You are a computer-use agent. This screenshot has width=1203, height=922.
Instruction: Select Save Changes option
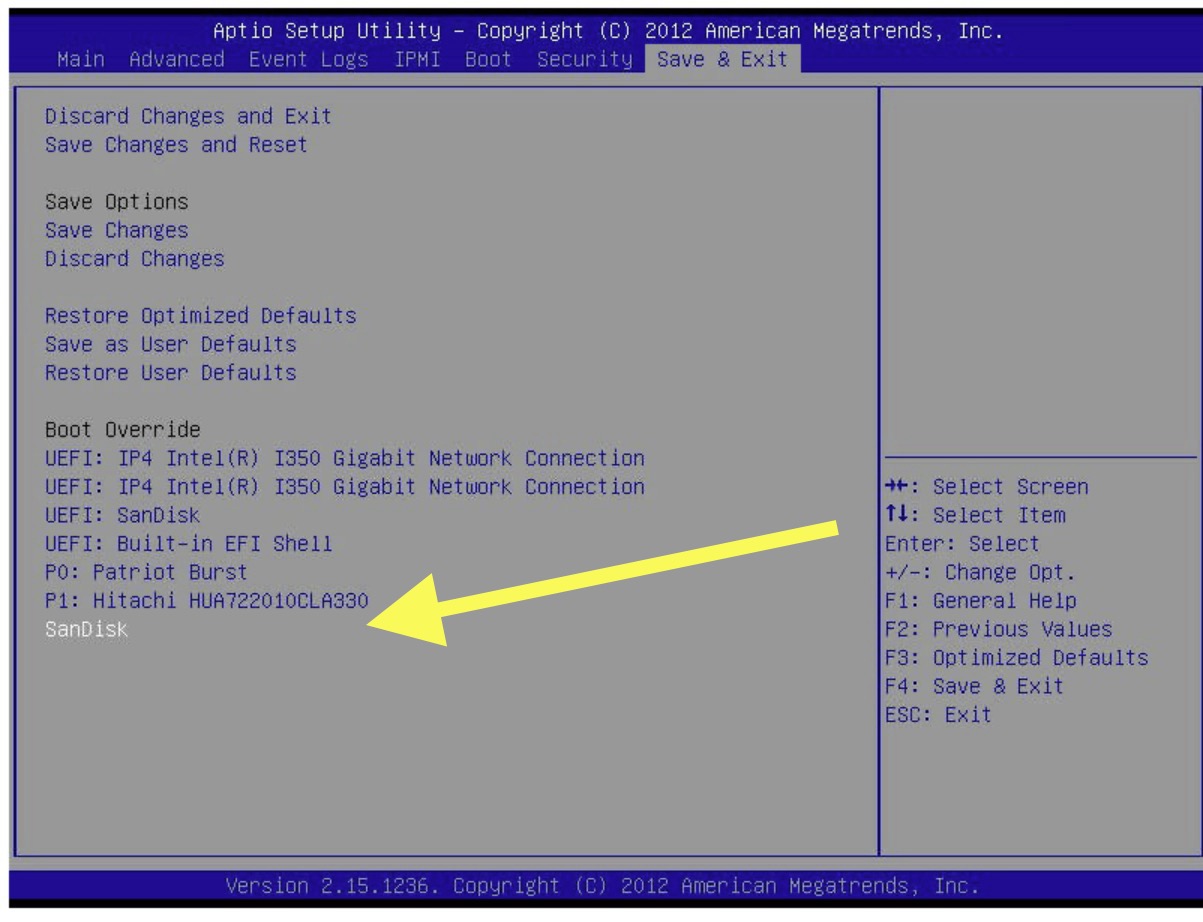(x=116, y=230)
